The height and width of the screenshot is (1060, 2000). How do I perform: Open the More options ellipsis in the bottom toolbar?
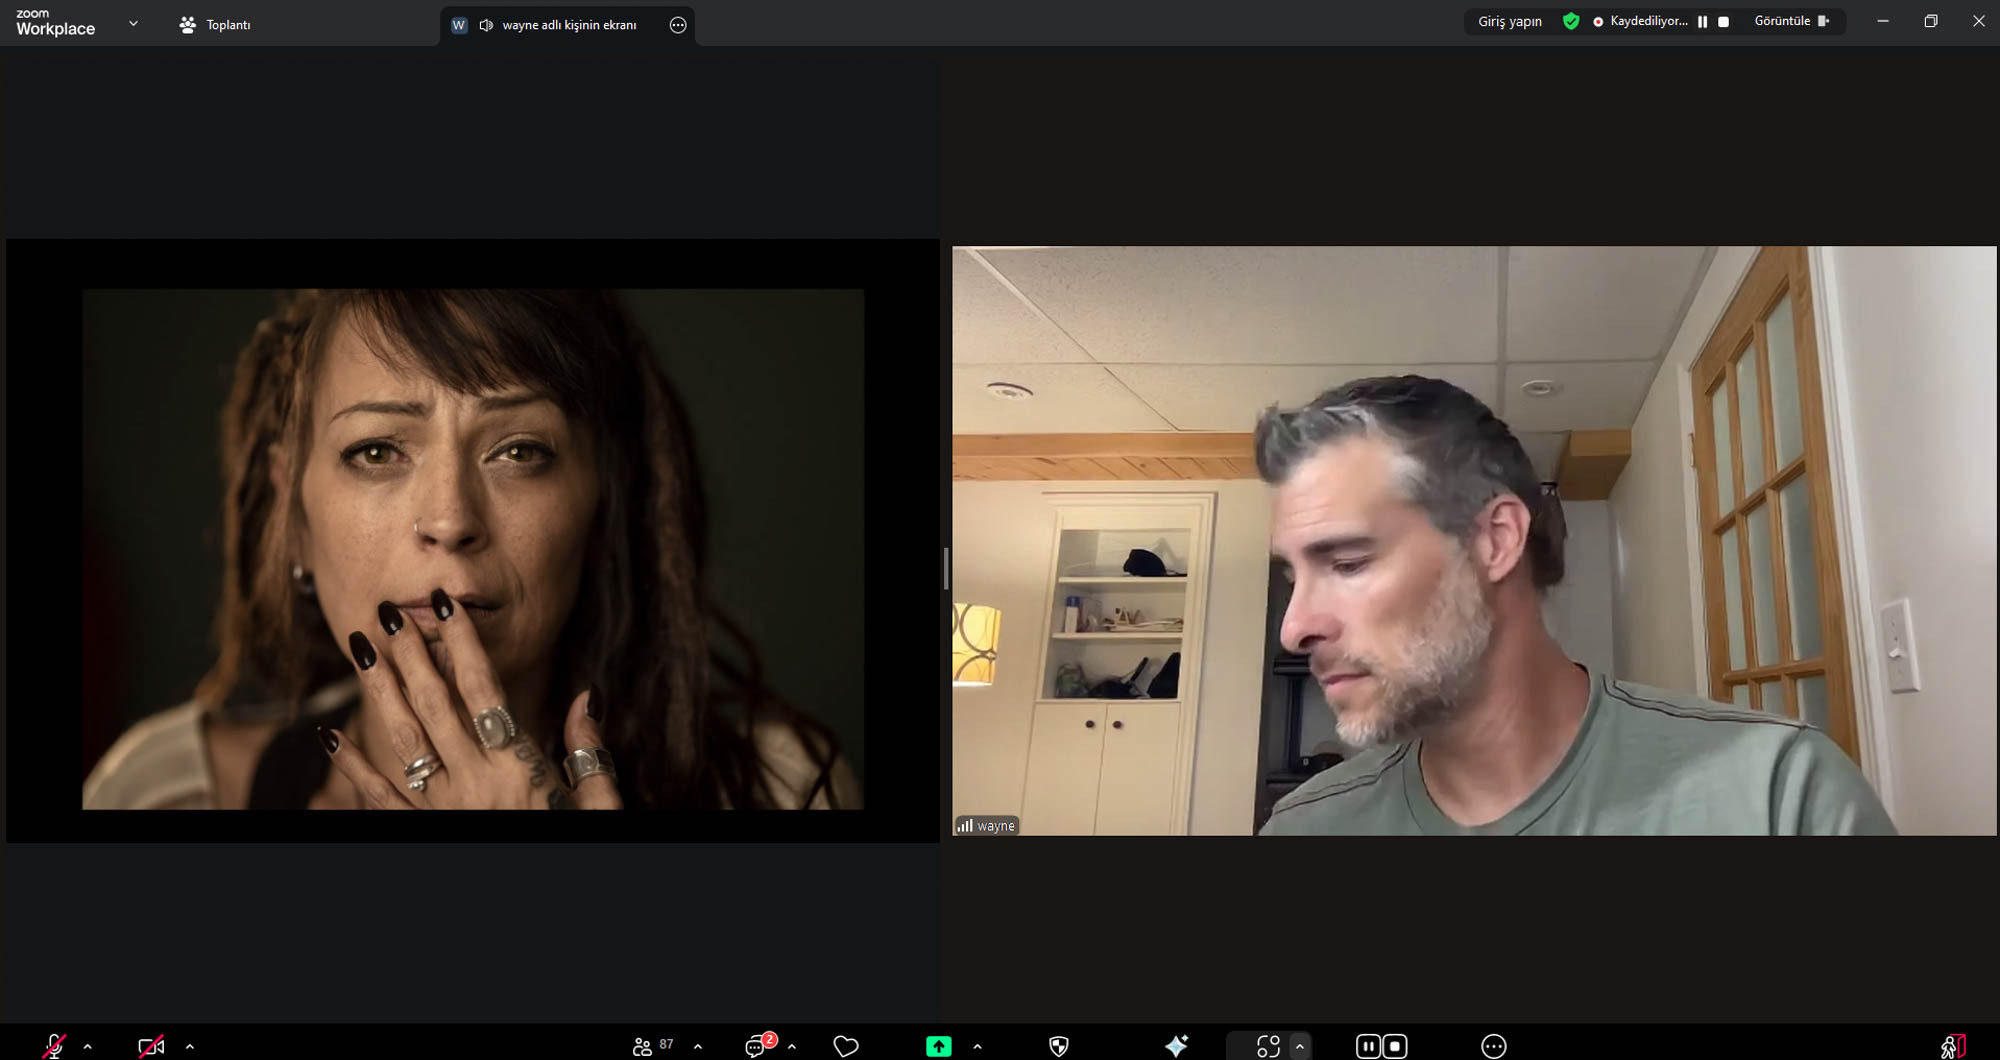tap(1494, 1046)
